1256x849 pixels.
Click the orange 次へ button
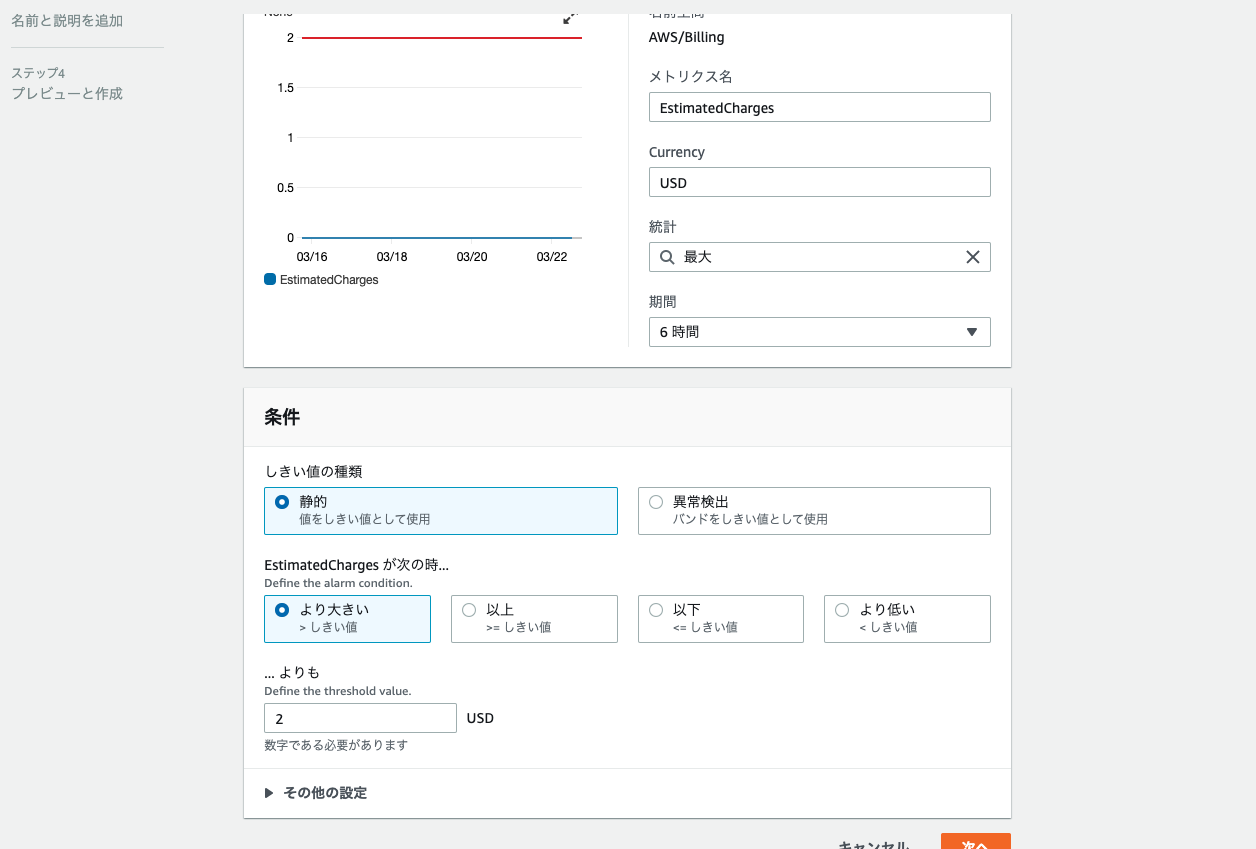point(975,843)
